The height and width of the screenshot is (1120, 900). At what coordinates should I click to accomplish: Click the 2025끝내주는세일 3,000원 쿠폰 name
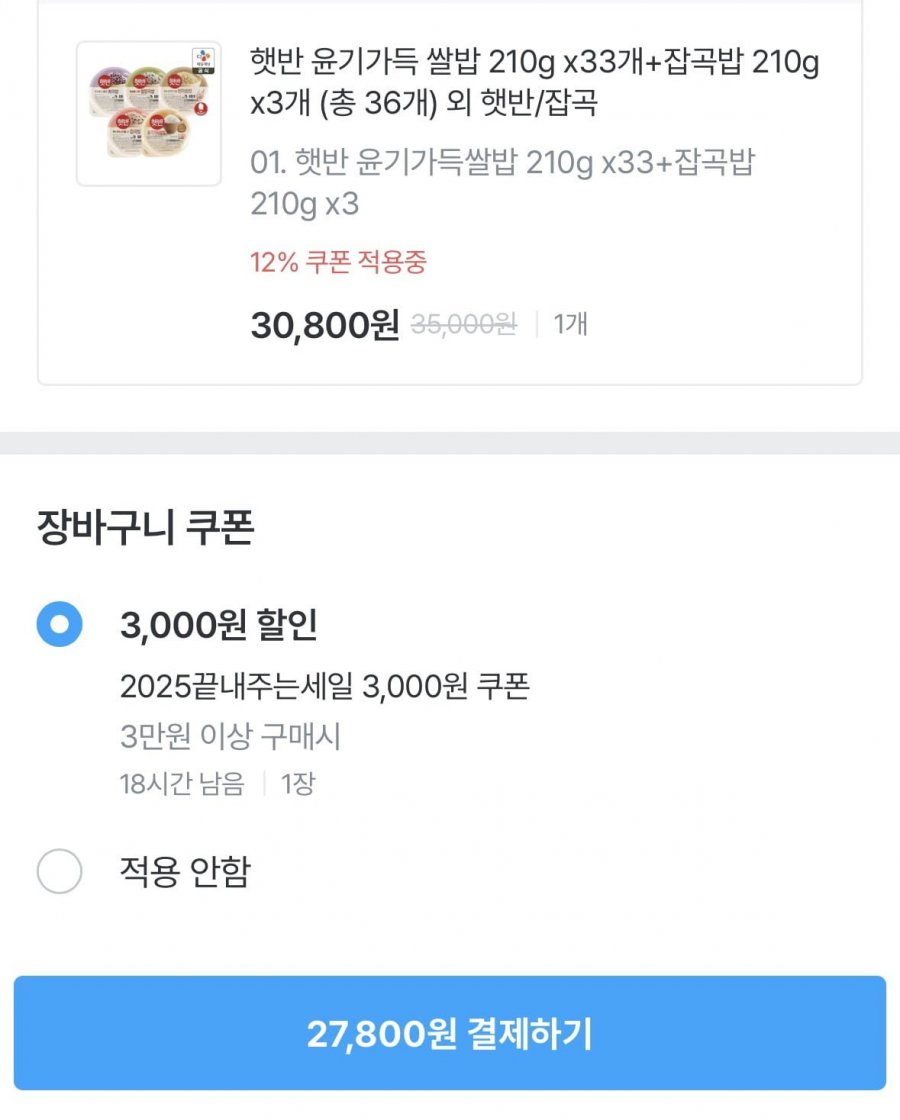[324, 687]
